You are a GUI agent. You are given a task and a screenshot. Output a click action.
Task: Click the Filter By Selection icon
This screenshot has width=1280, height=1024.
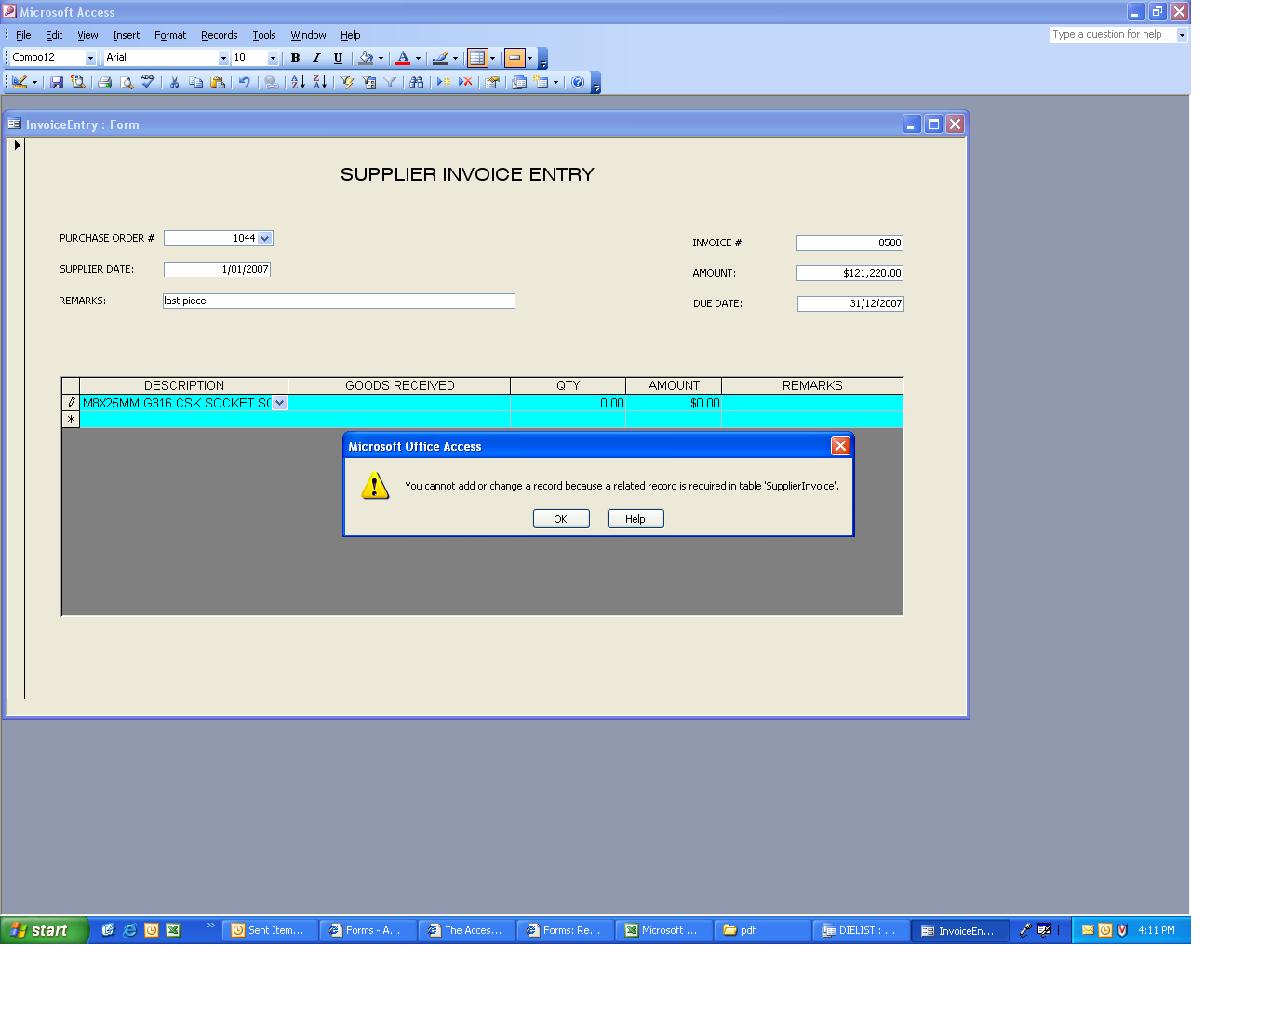347,82
